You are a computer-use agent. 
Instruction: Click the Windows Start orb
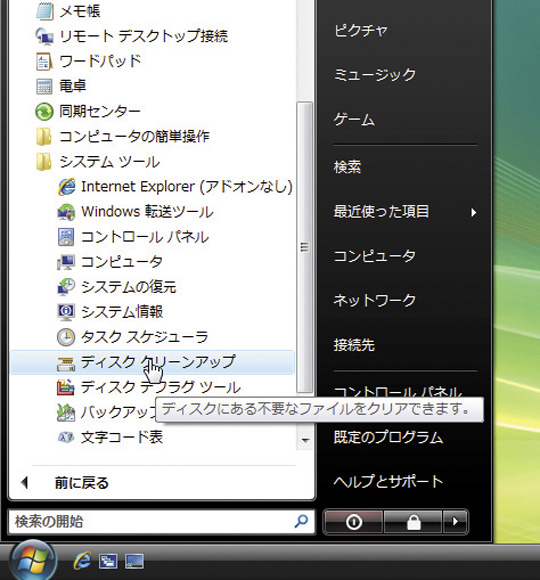[x=33, y=560]
